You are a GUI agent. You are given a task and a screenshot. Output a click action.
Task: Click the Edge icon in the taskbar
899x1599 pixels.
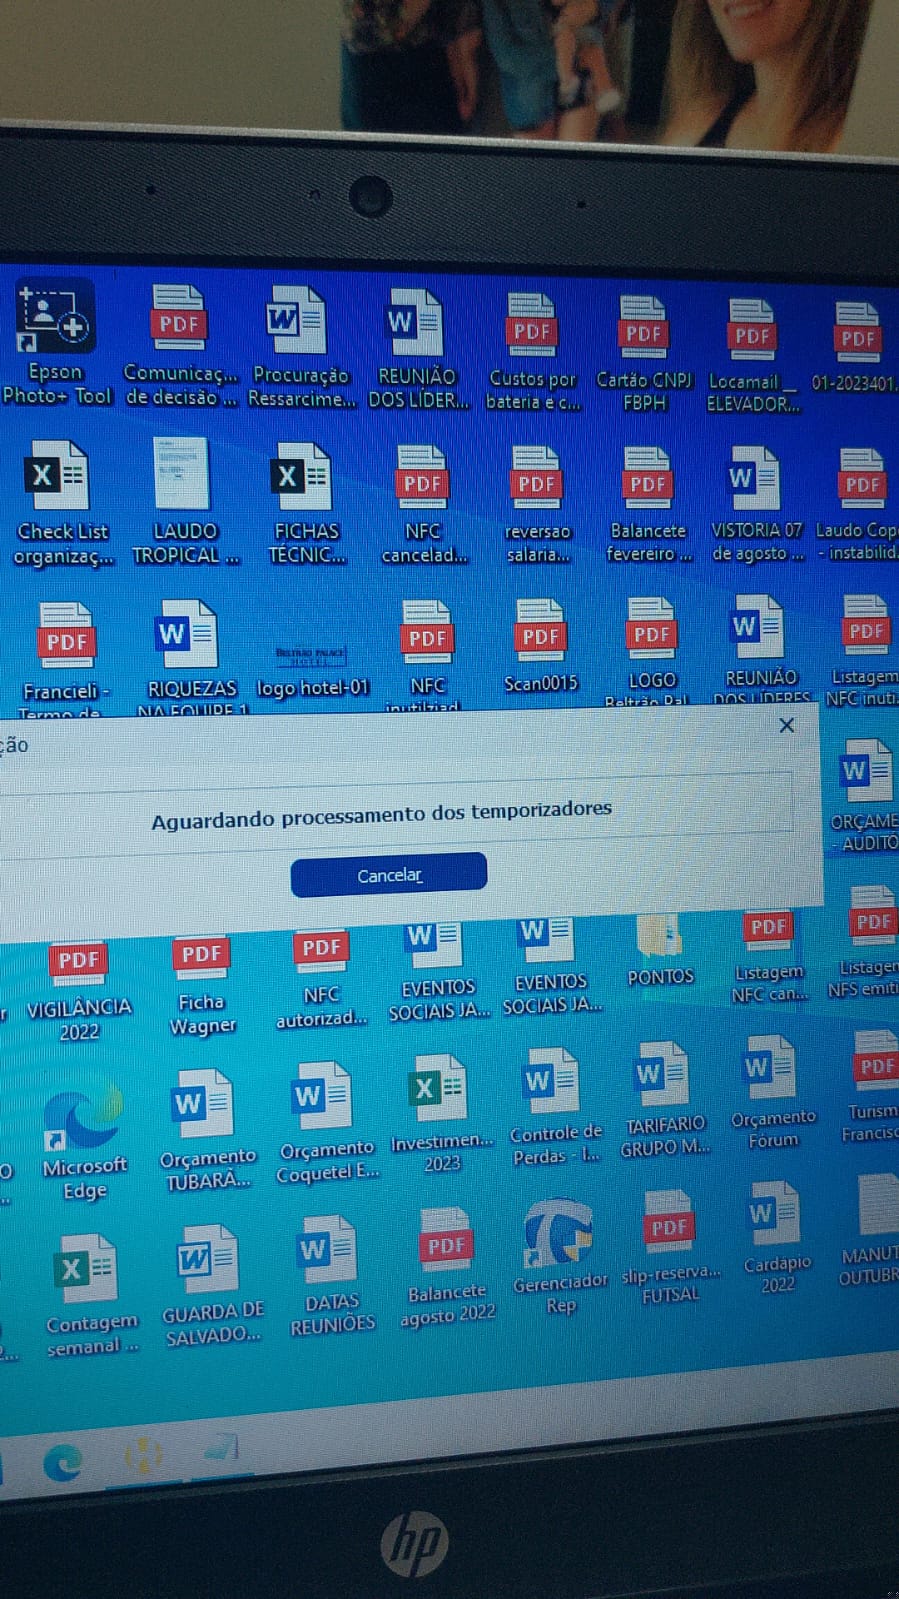[63, 1464]
